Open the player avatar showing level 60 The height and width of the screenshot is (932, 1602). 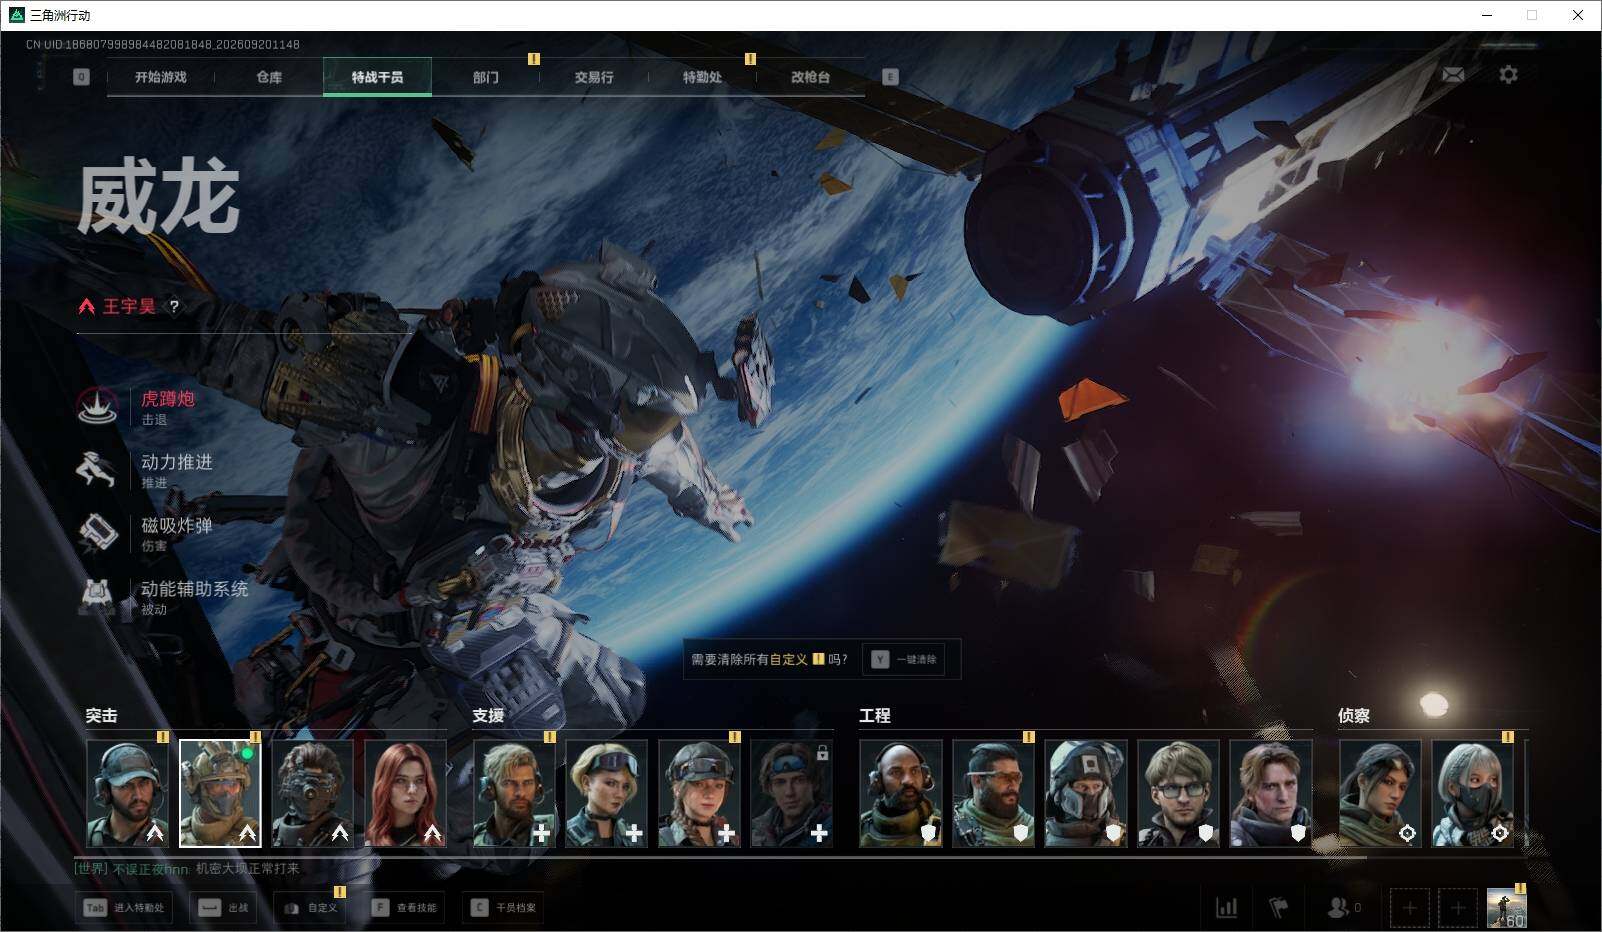[x=1507, y=908]
